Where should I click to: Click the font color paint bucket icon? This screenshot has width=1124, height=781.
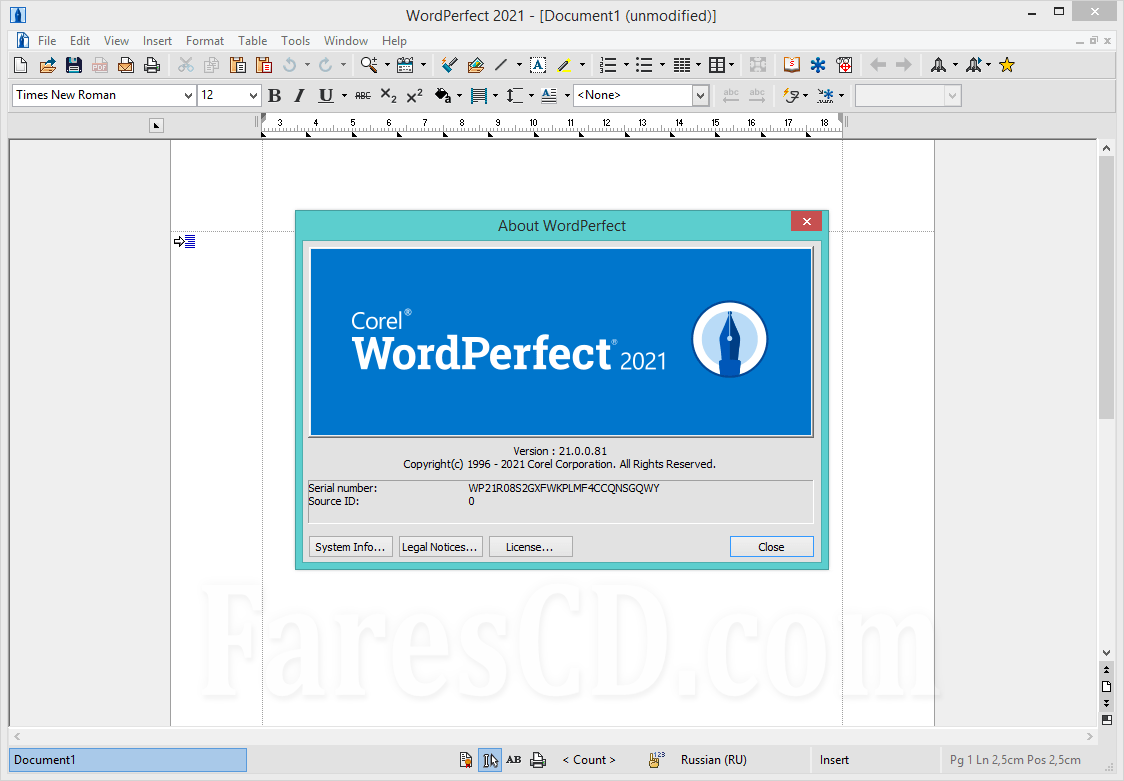click(x=443, y=95)
